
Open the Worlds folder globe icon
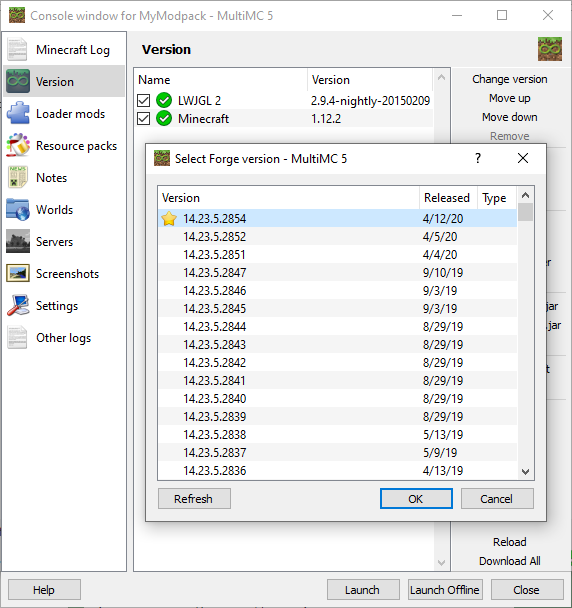(18, 209)
